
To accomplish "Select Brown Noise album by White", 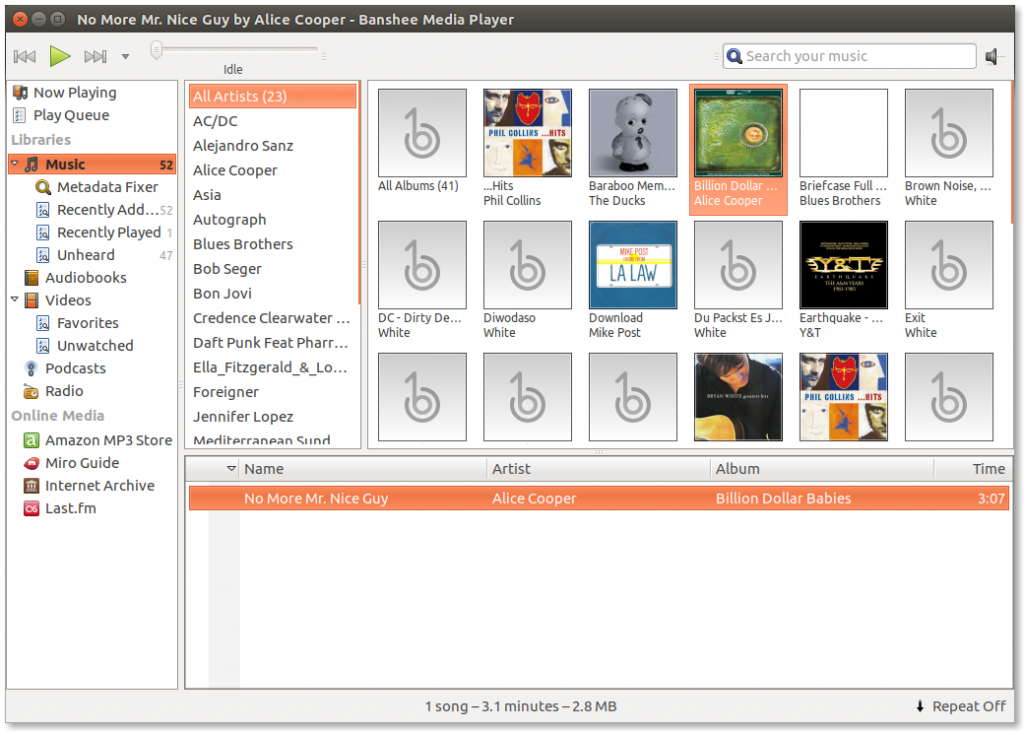I will click(949, 133).
